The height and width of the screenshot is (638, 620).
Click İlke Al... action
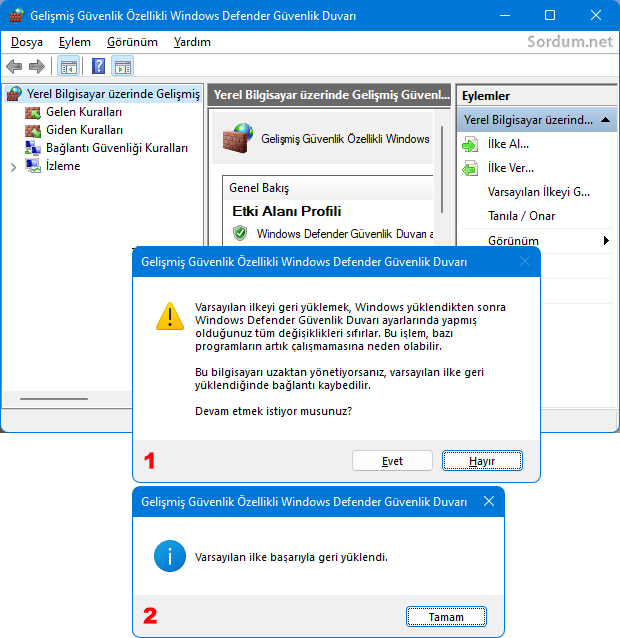tap(508, 144)
